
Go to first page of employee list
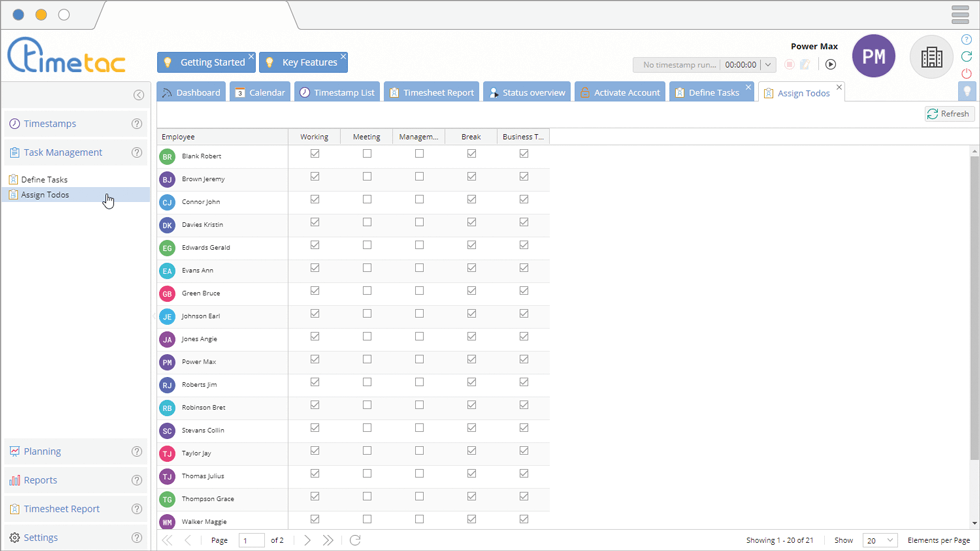pos(167,540)
